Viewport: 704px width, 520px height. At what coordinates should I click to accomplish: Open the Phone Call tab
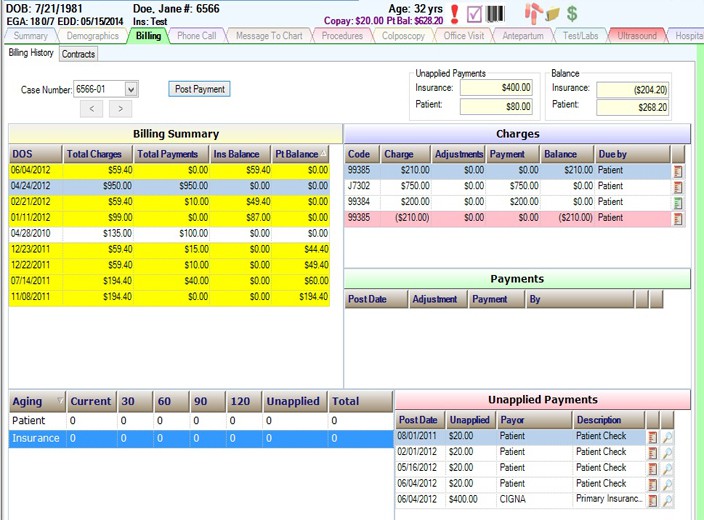click(x=196, y=36)
